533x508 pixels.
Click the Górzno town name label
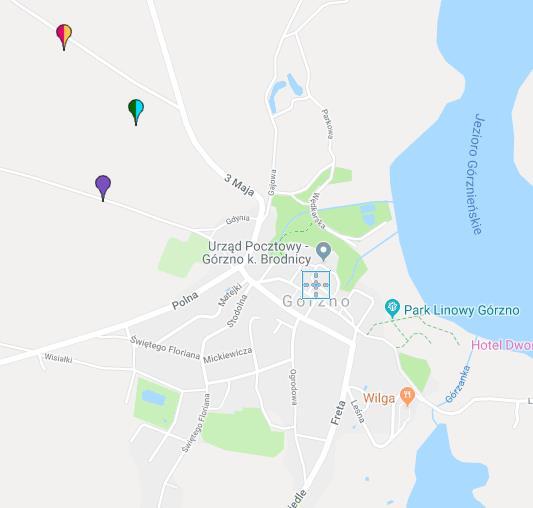click(x=316, y=301)
